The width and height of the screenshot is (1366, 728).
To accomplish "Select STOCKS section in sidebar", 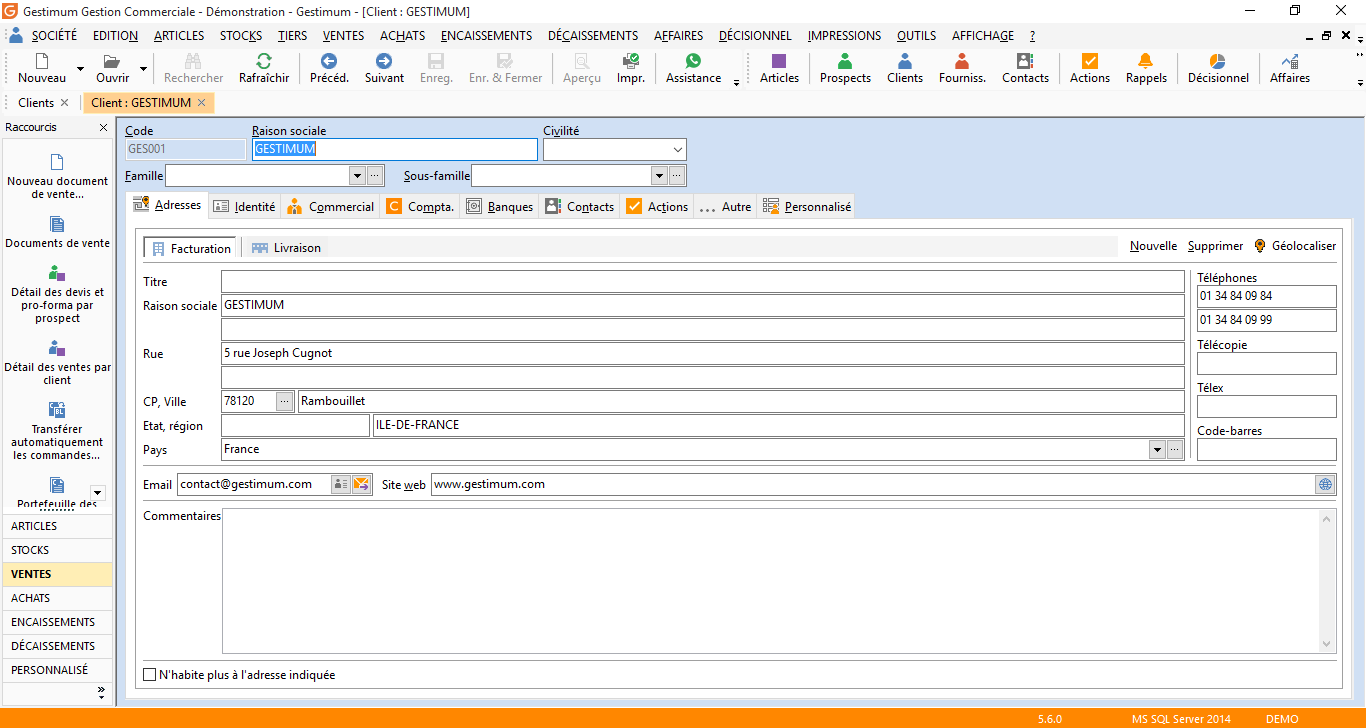I will tap(57, 550).
